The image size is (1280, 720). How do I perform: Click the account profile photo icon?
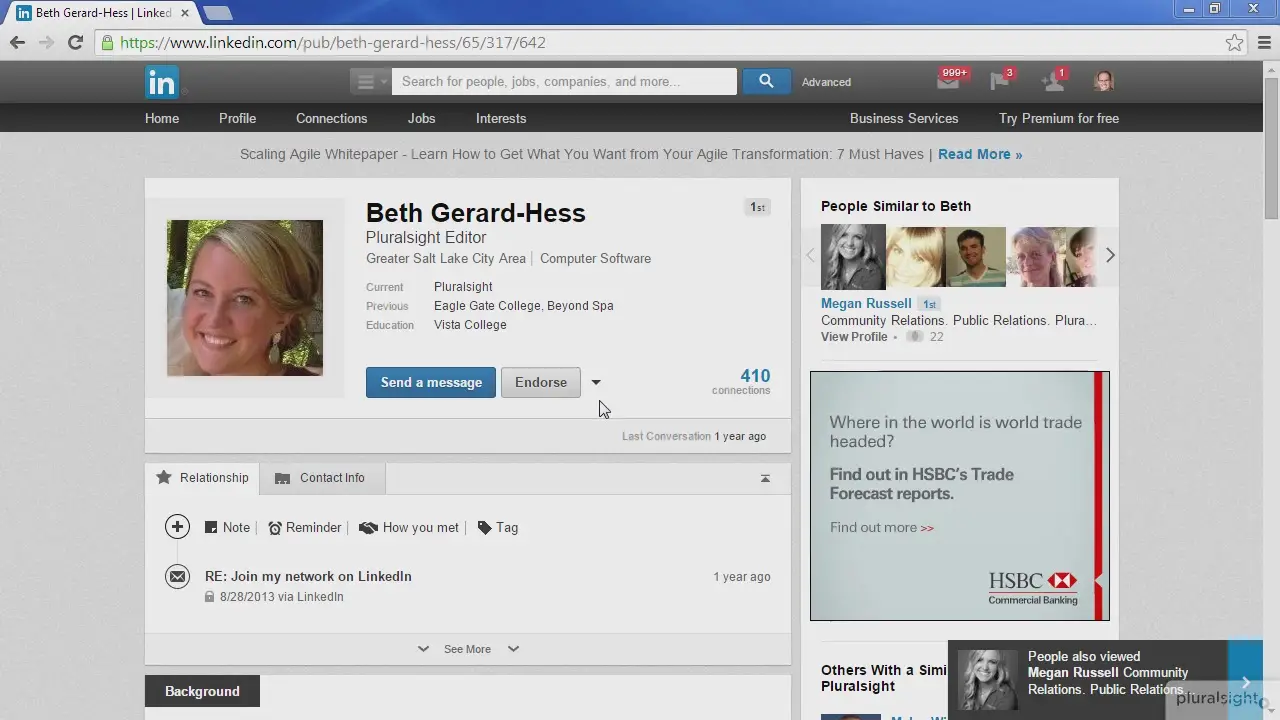(1104, 81)
